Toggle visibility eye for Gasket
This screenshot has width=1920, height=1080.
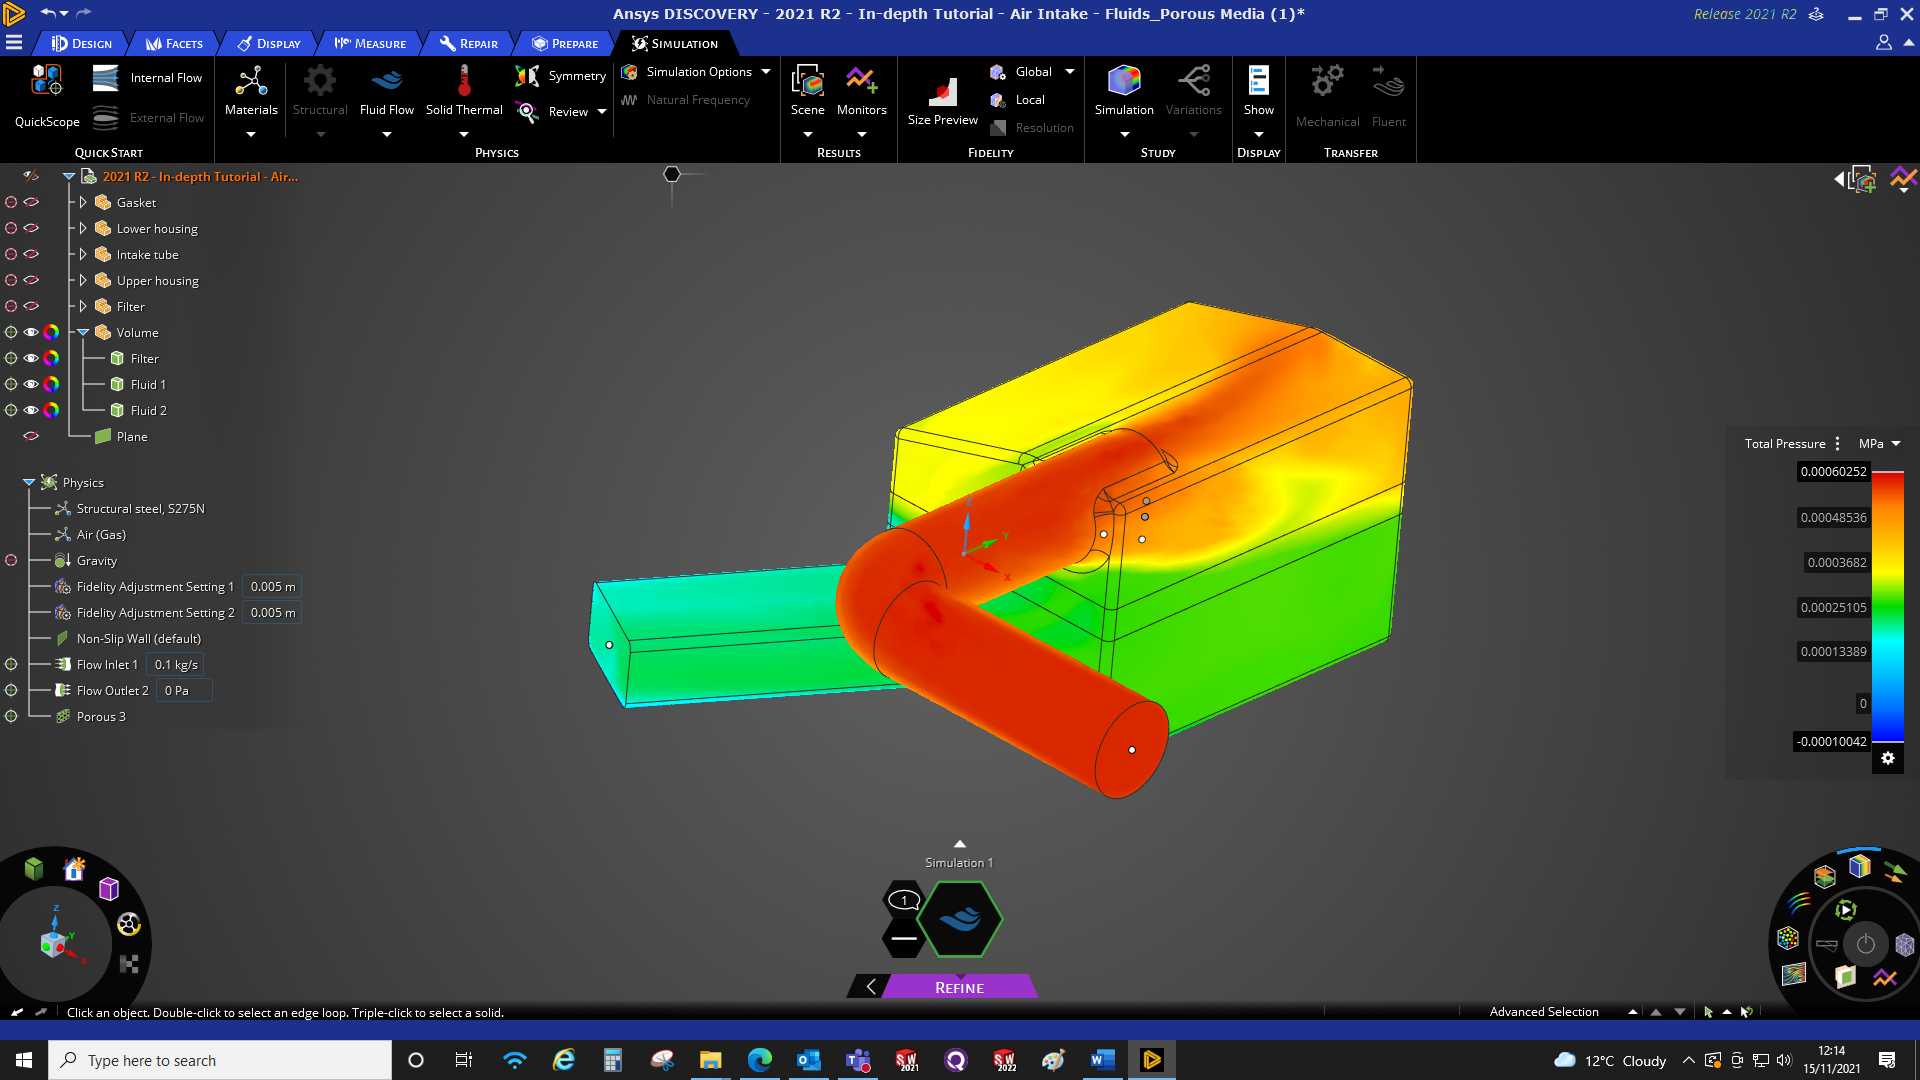tap(31, 202)
